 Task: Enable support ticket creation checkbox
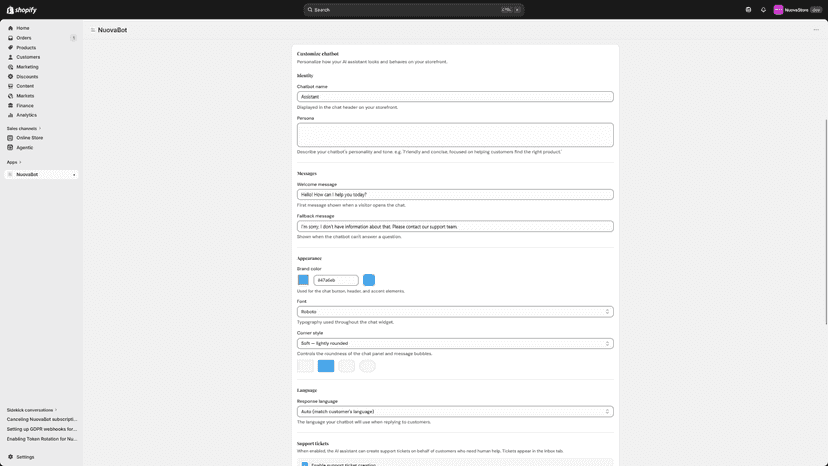[x=305, y=464]
